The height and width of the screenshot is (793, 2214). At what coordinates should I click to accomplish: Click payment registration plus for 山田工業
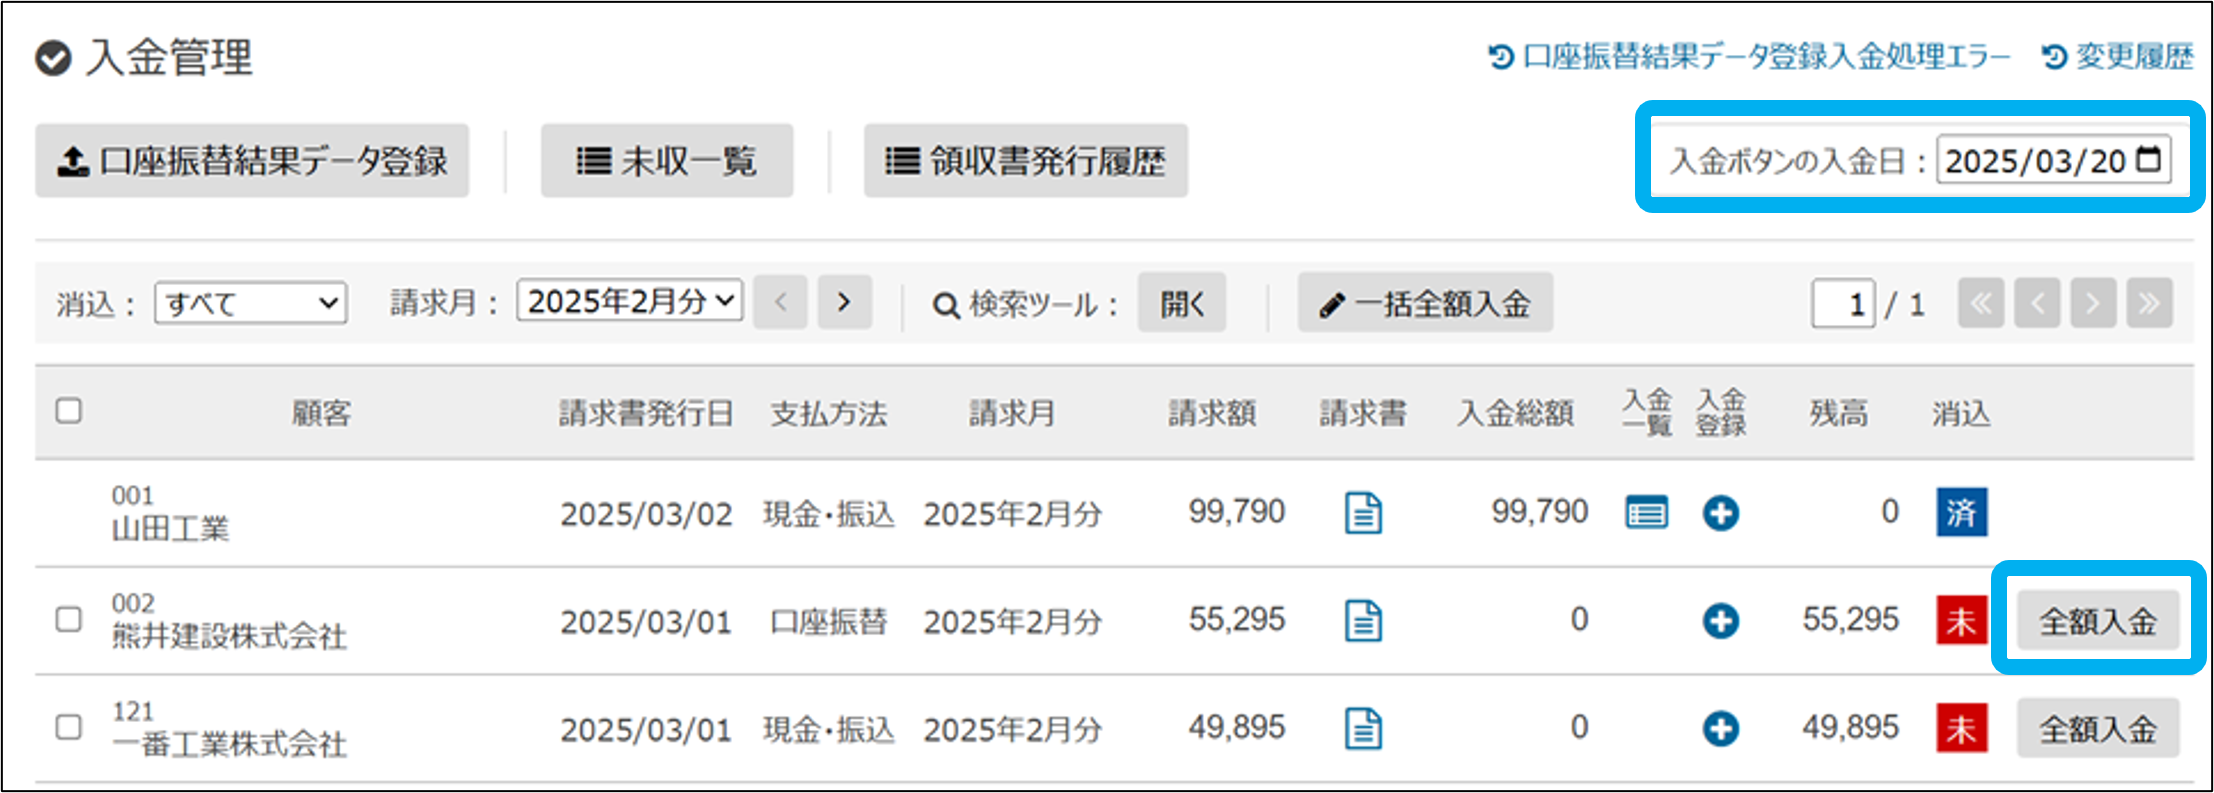pos(1720,514)
